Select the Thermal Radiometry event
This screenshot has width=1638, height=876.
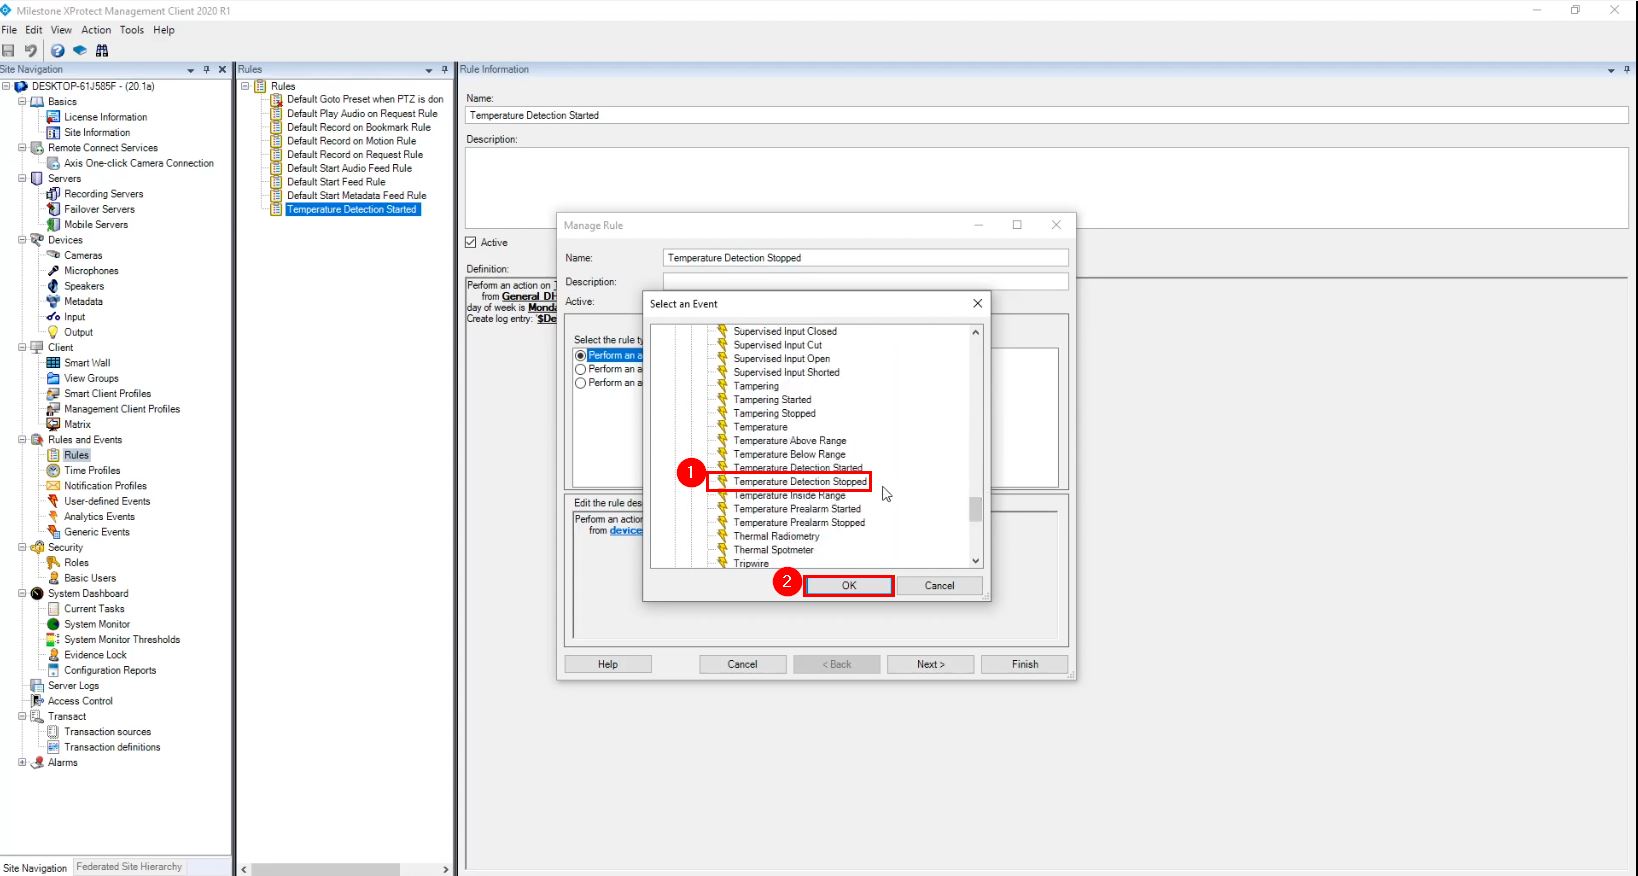coord(776,537)
